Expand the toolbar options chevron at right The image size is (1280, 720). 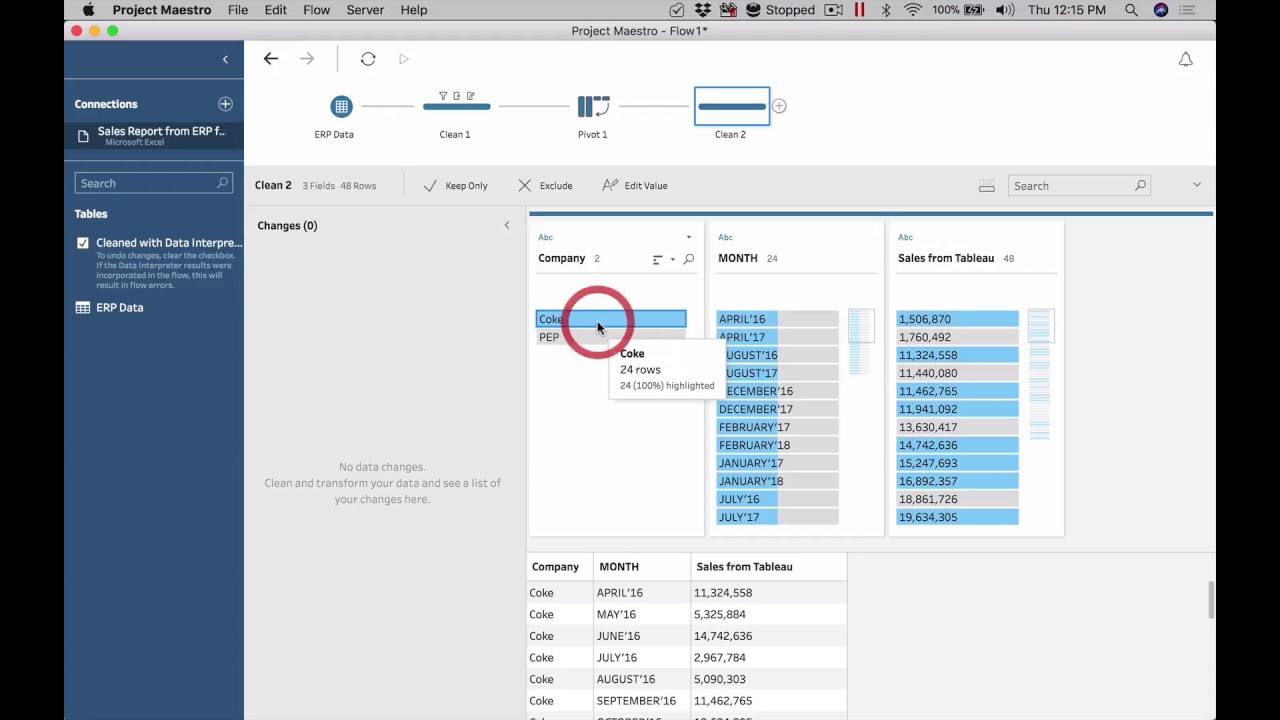pos(1197,185)
